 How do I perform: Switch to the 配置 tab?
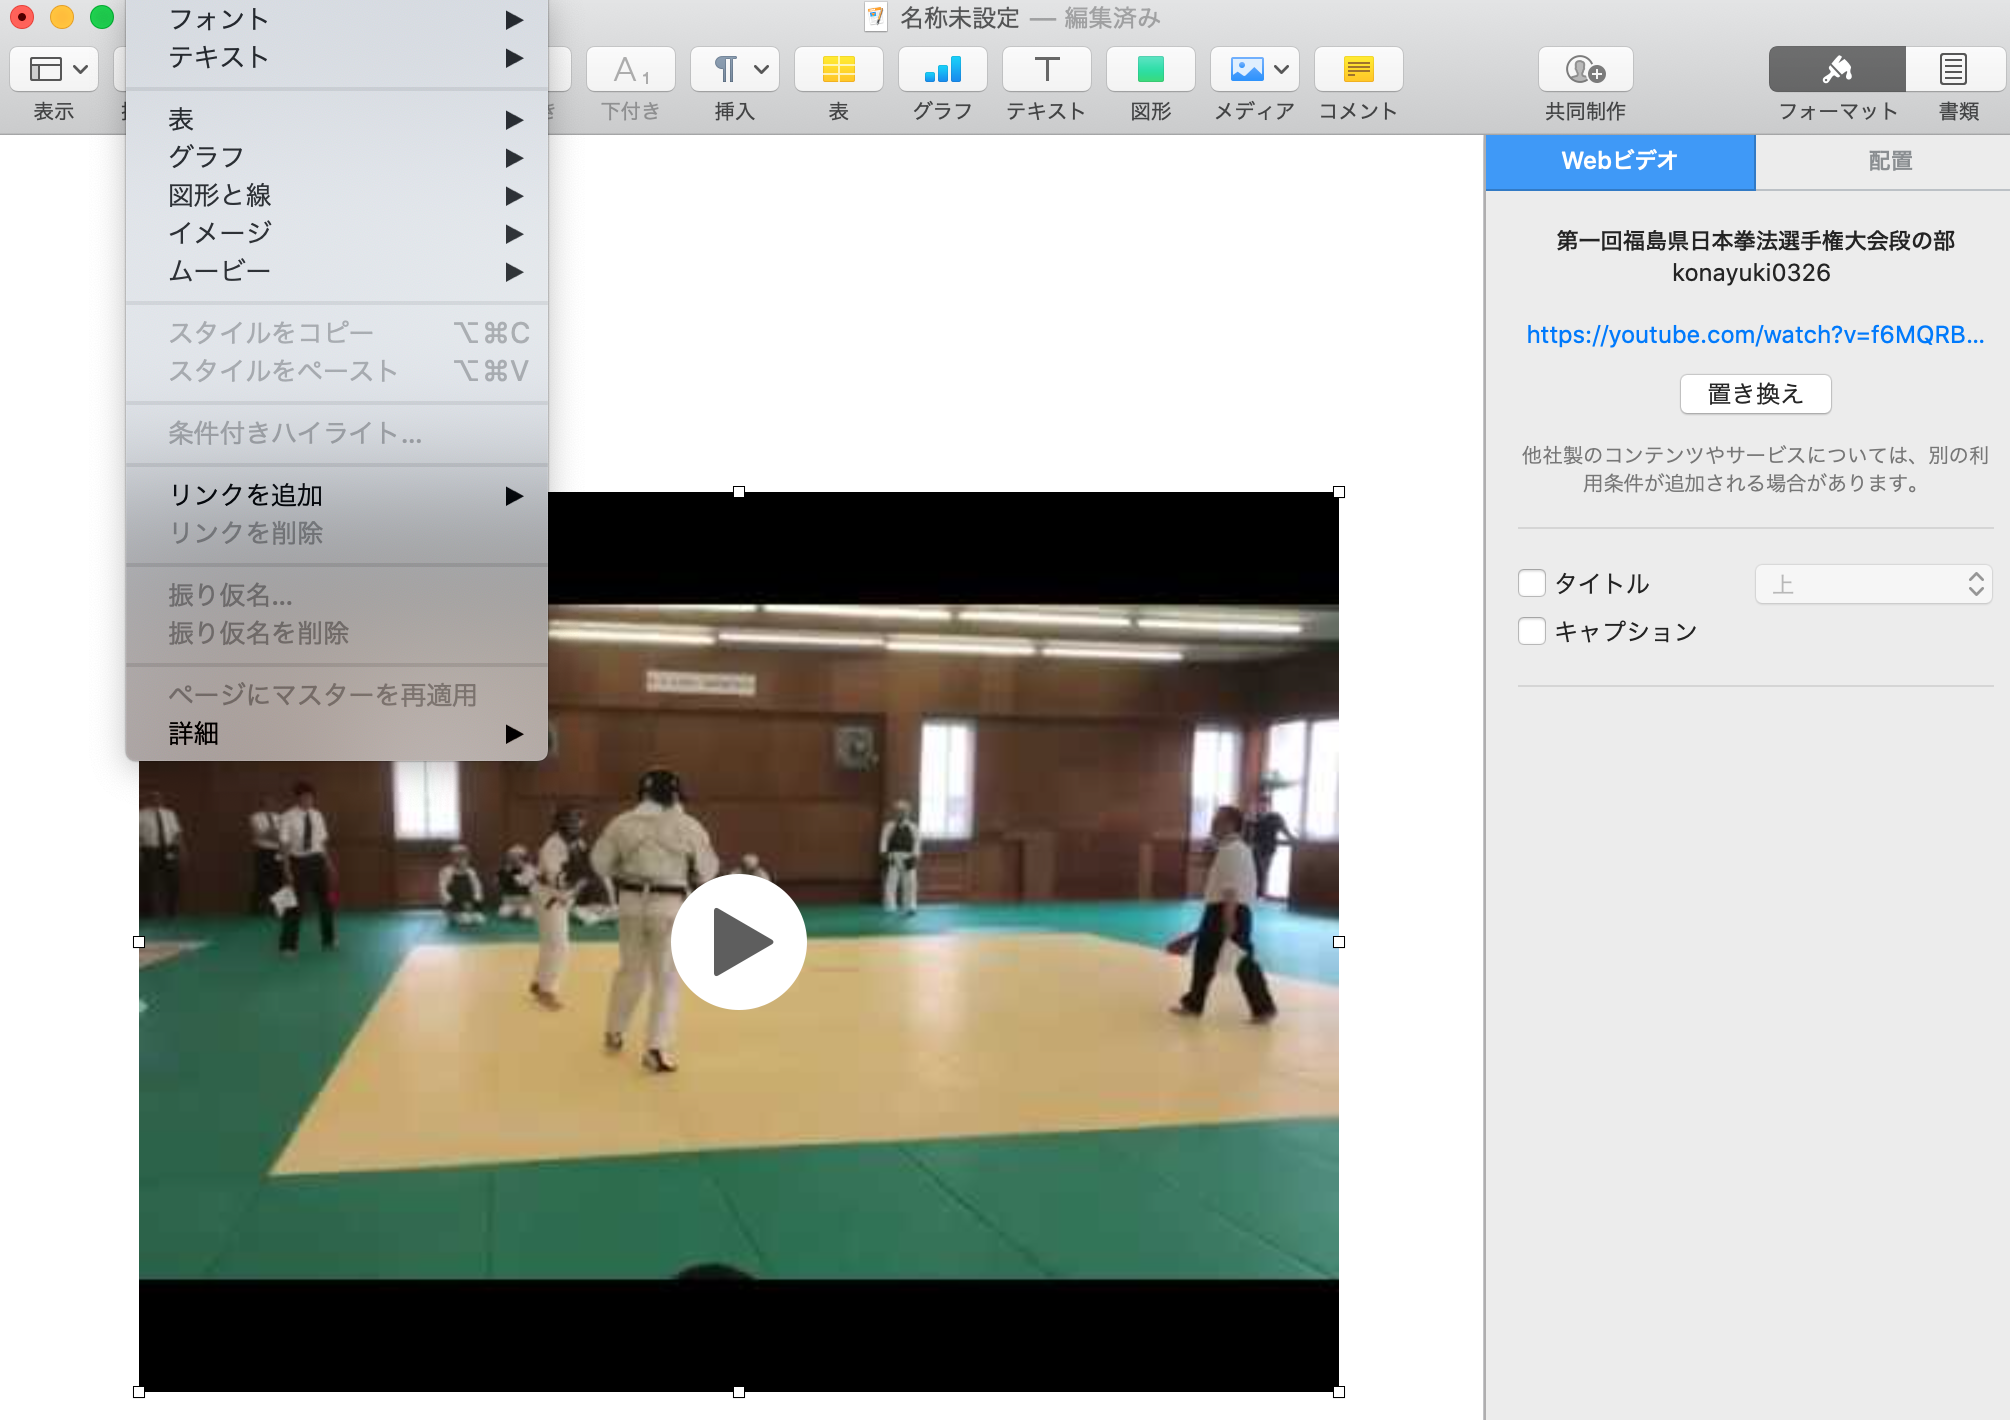pos(1889,161)
